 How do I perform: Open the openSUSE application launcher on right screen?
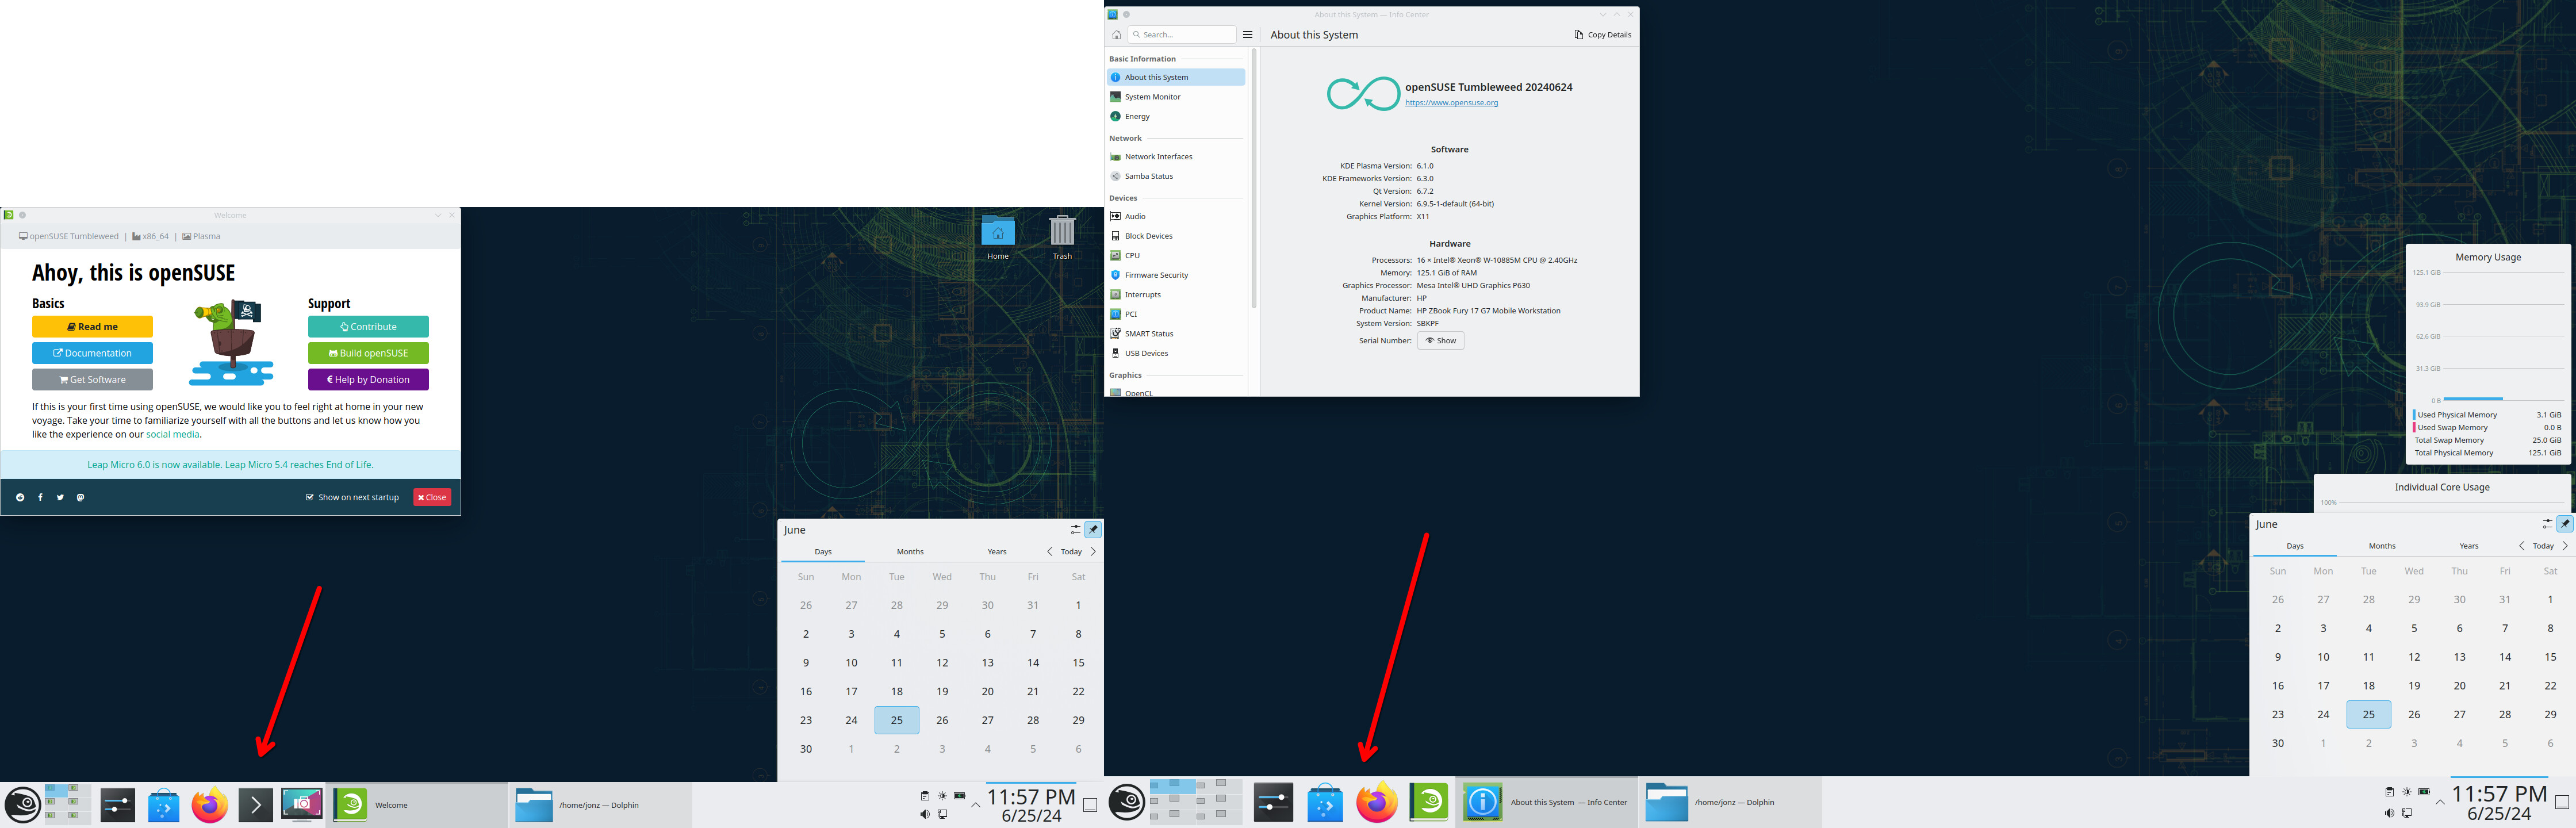tap(1127, 802)
